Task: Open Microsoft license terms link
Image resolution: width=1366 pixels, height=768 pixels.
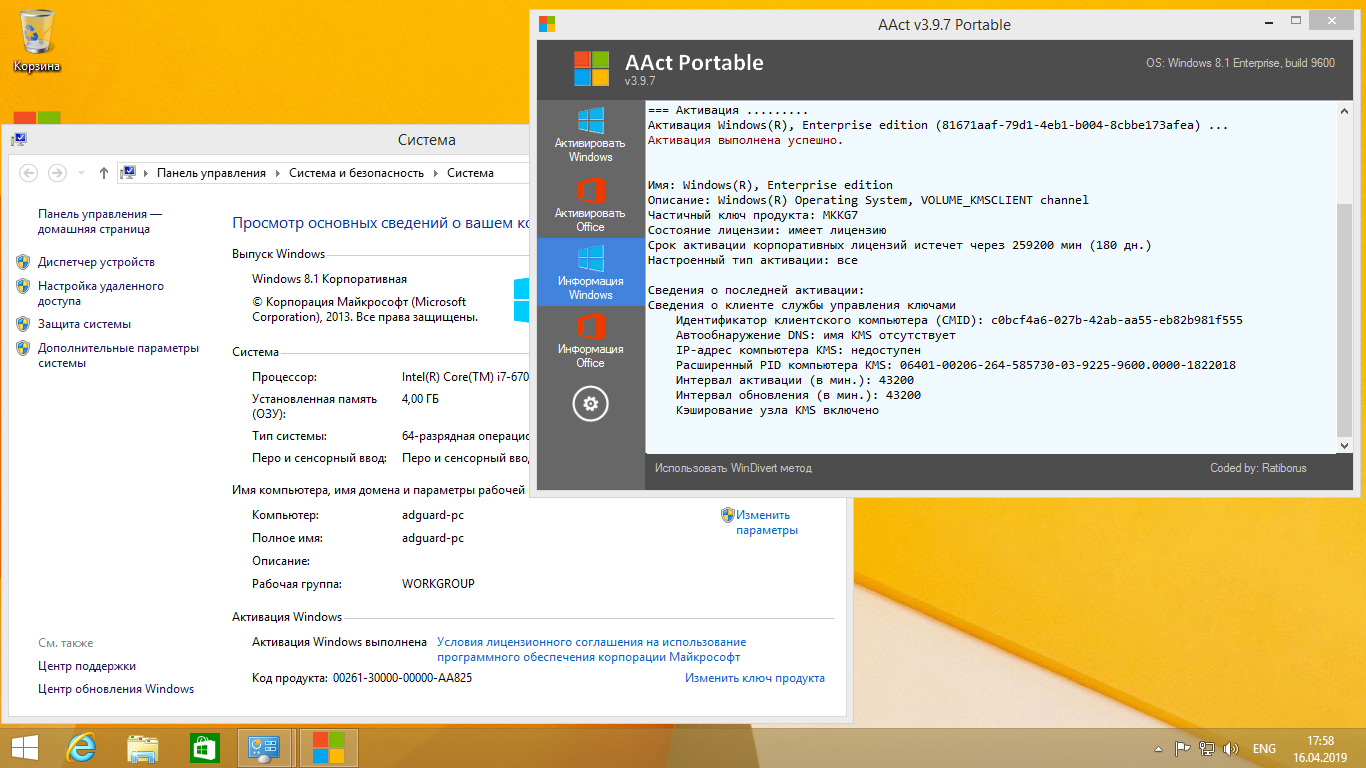Action: click(x=591, y=649)
